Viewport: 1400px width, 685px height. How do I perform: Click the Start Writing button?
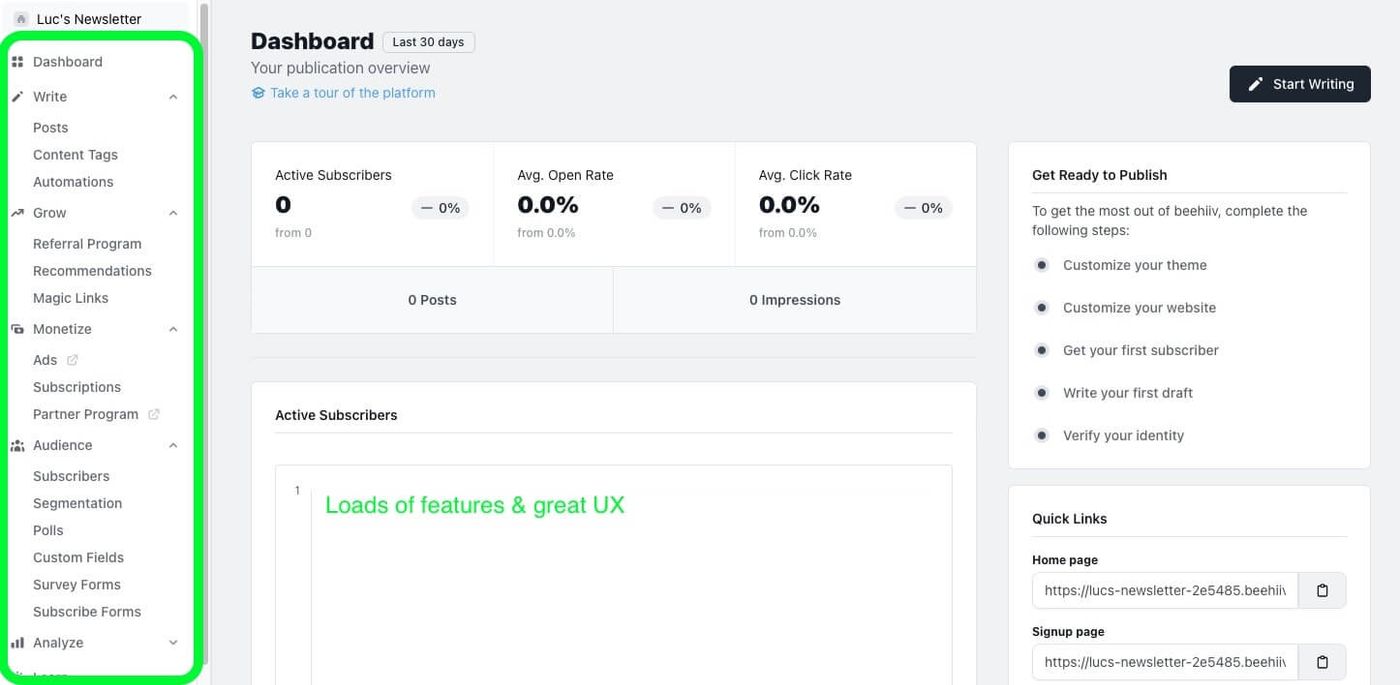coord(1300,84)
